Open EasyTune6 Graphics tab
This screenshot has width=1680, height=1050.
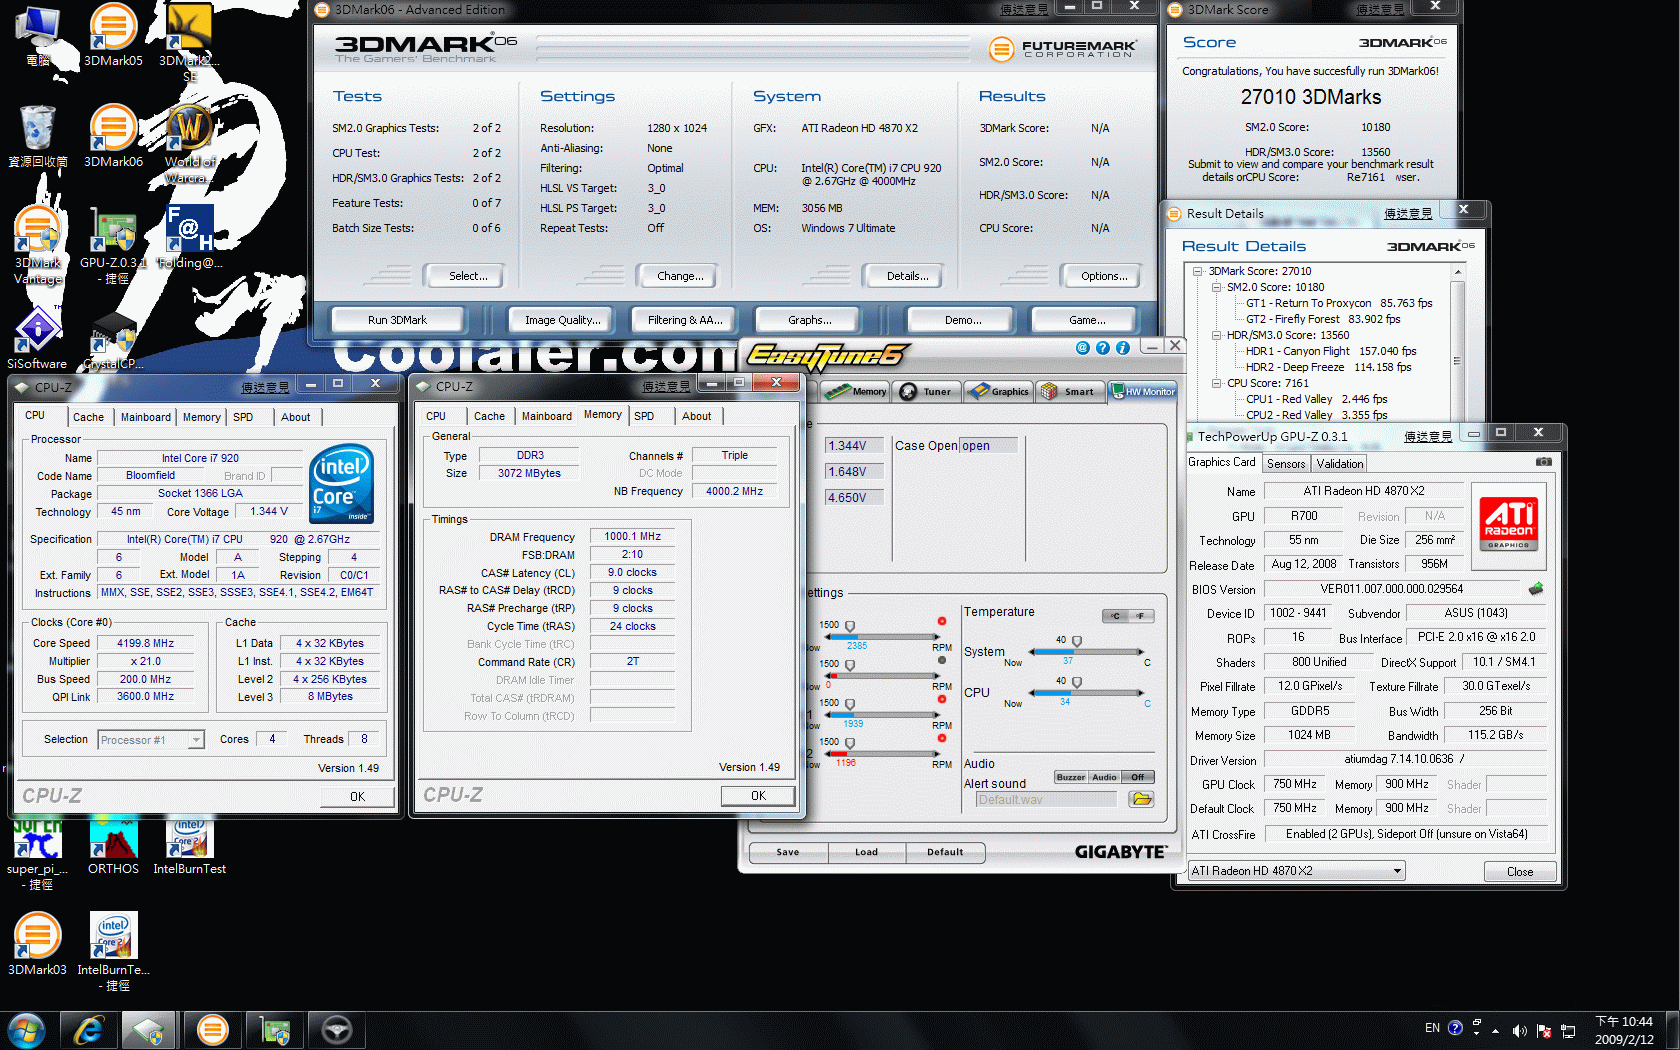click(x=998, y=391)
